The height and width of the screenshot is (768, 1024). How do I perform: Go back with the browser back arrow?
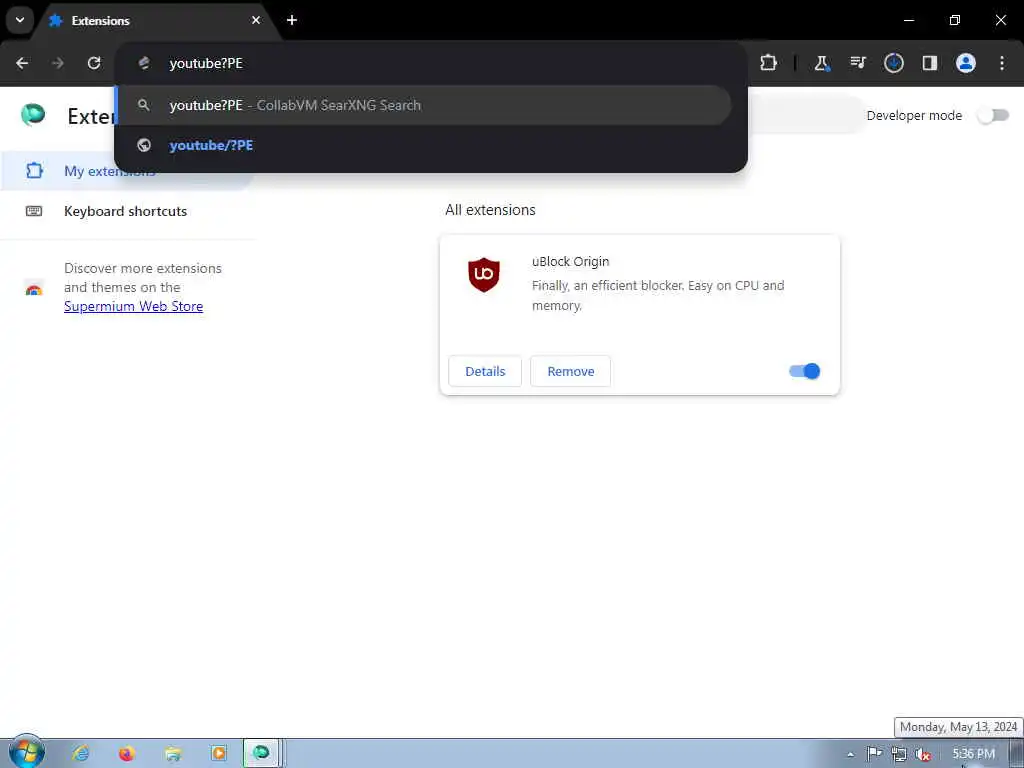click(22, 63)
